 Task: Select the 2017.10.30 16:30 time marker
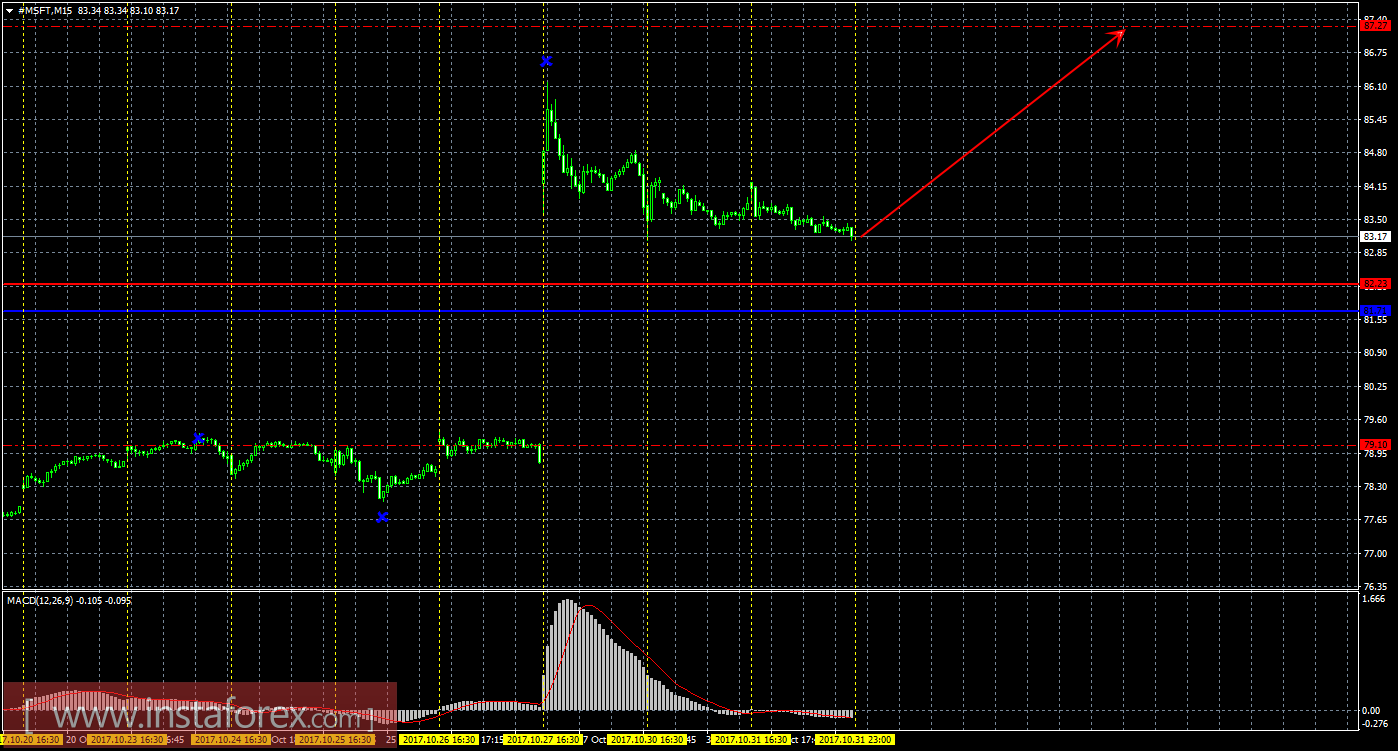pos(647,740)
